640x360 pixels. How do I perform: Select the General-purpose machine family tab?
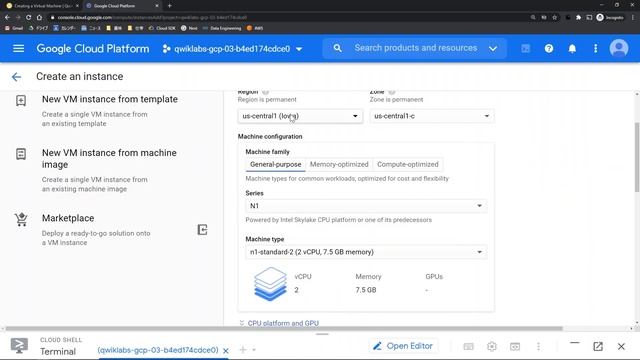(x=276, y=164)
